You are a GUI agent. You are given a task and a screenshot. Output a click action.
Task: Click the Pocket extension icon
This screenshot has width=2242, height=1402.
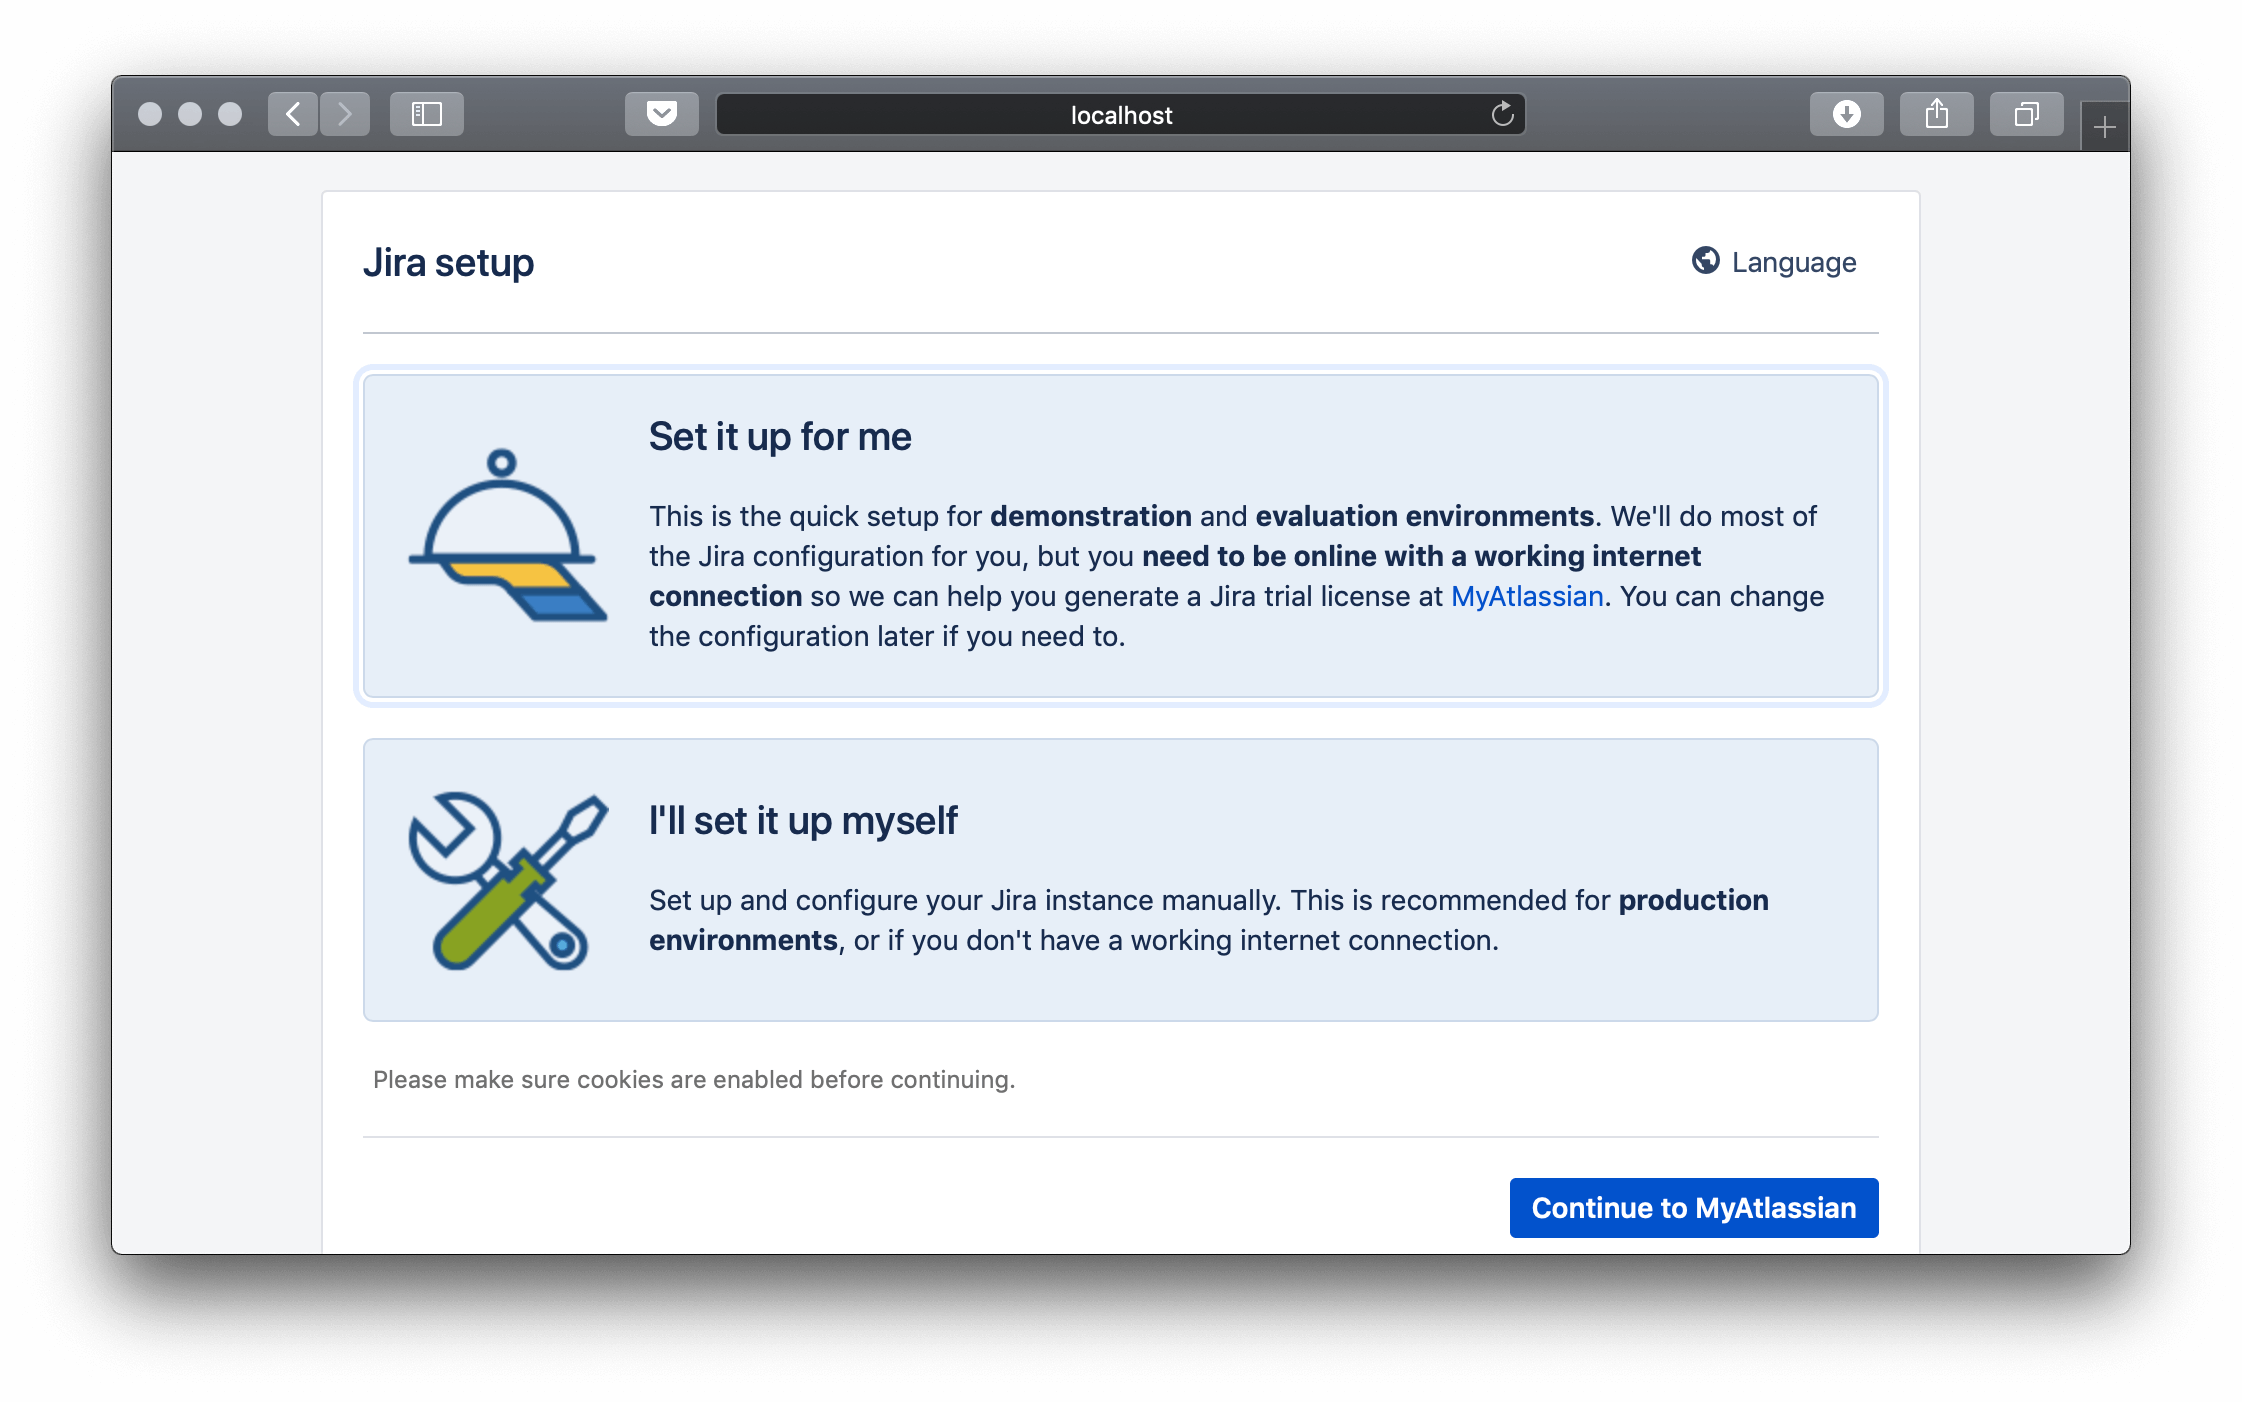tap(661, 114)
